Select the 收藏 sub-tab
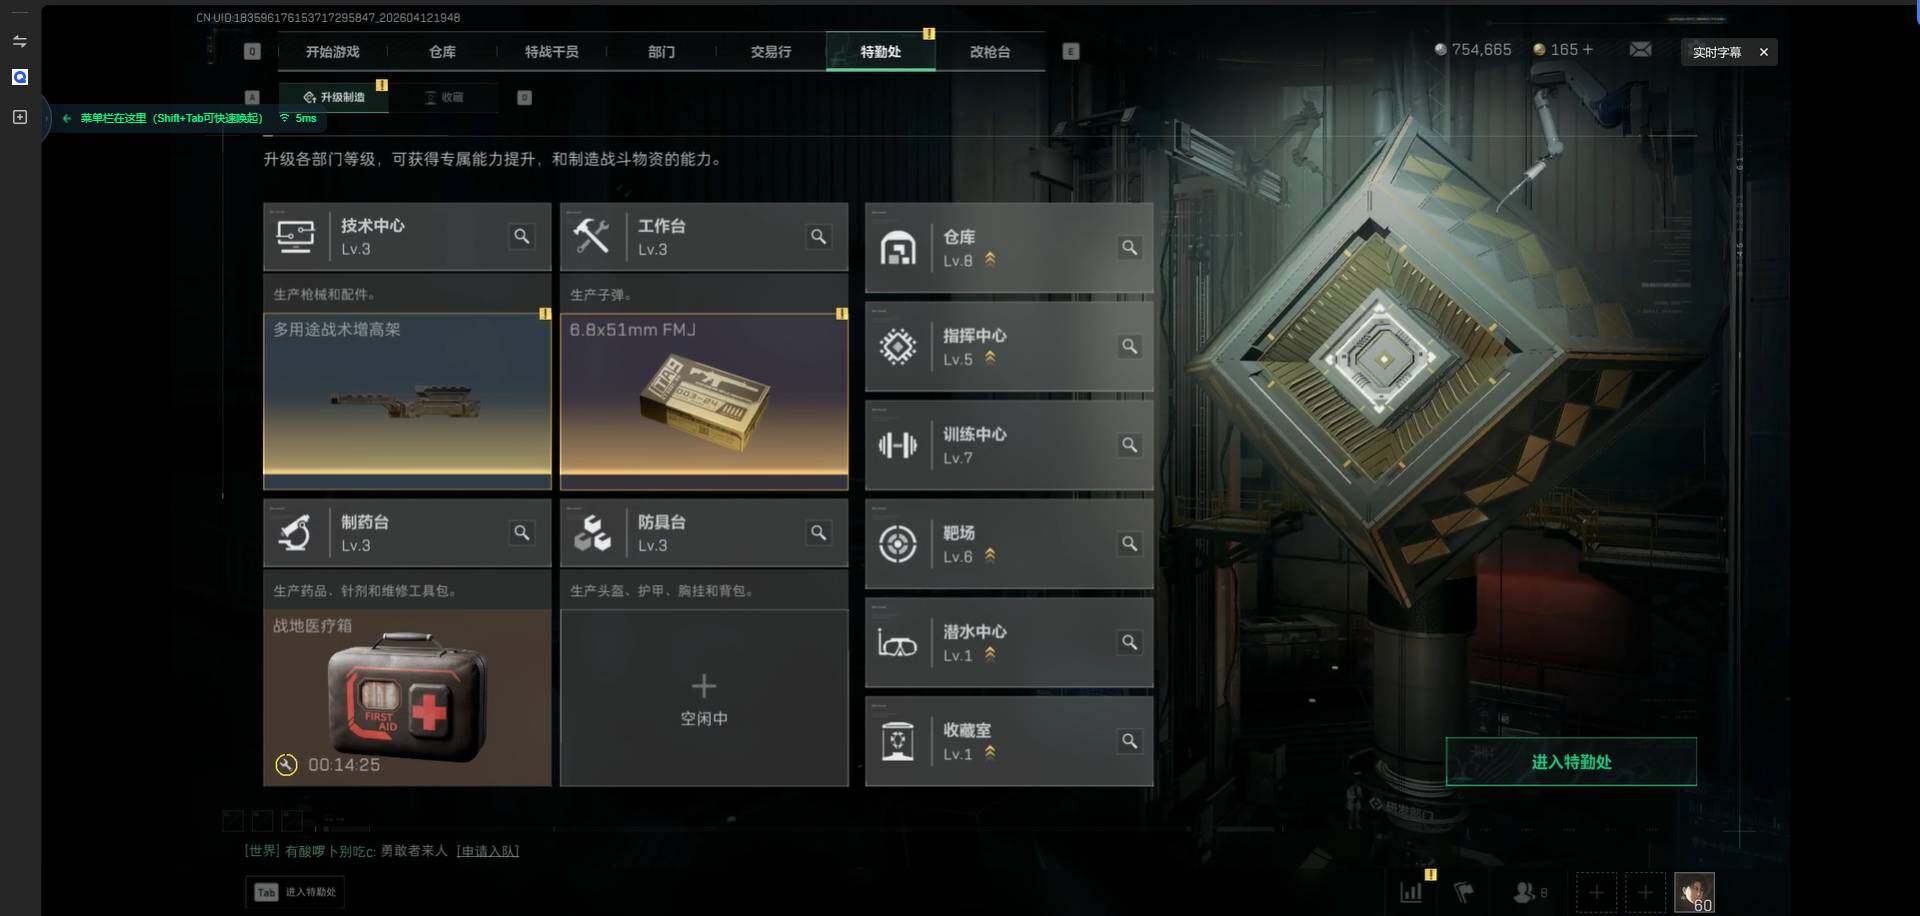Image resolution: width=1920 pixels, height=916 pixels. (444, 97)
